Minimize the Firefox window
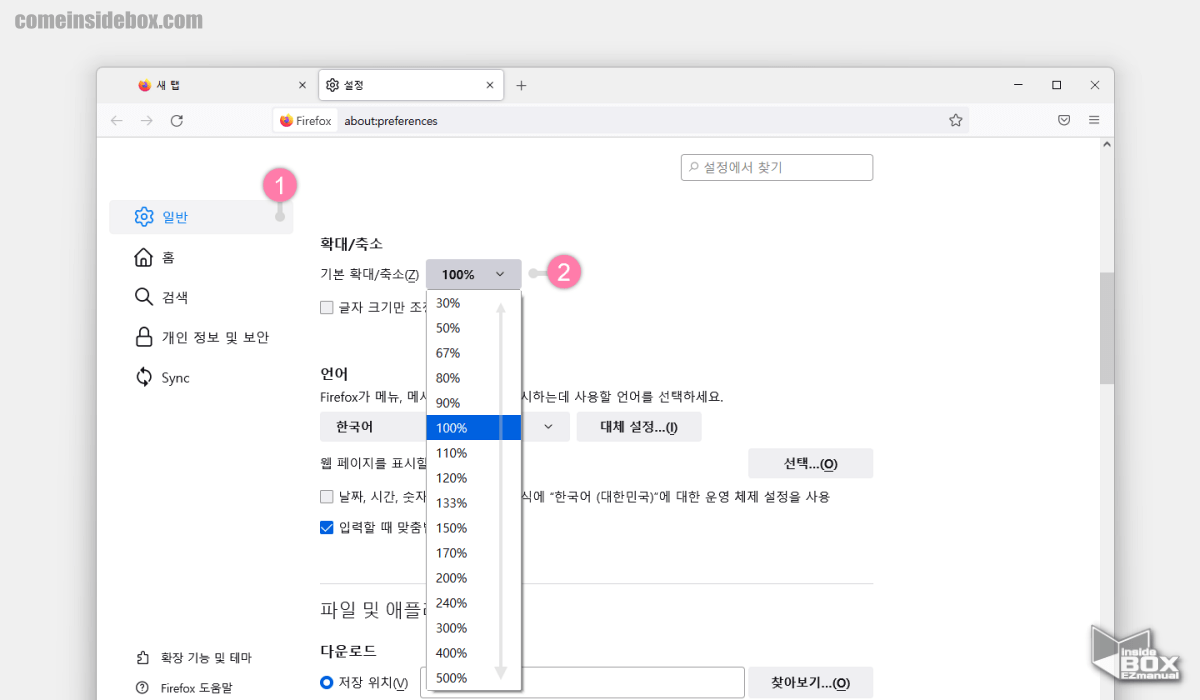 pos(1017,86)
